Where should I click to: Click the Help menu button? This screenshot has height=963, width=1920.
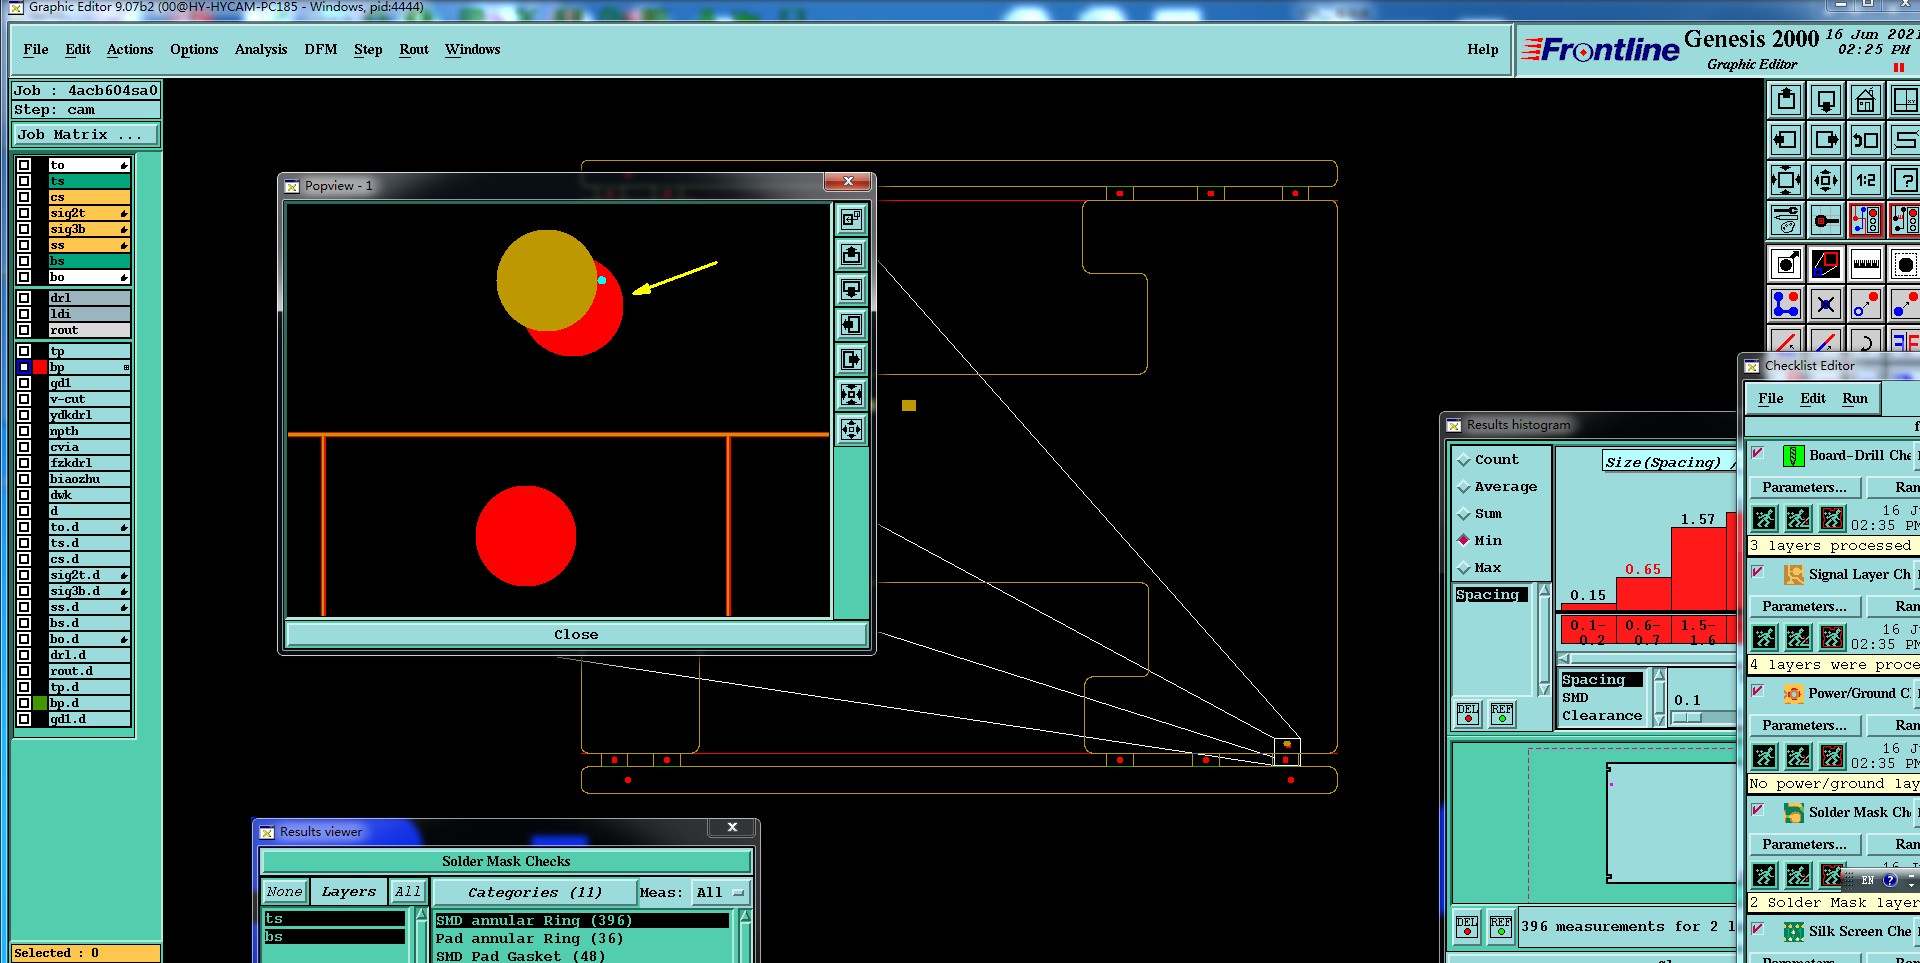click(x=1482, y=50)
